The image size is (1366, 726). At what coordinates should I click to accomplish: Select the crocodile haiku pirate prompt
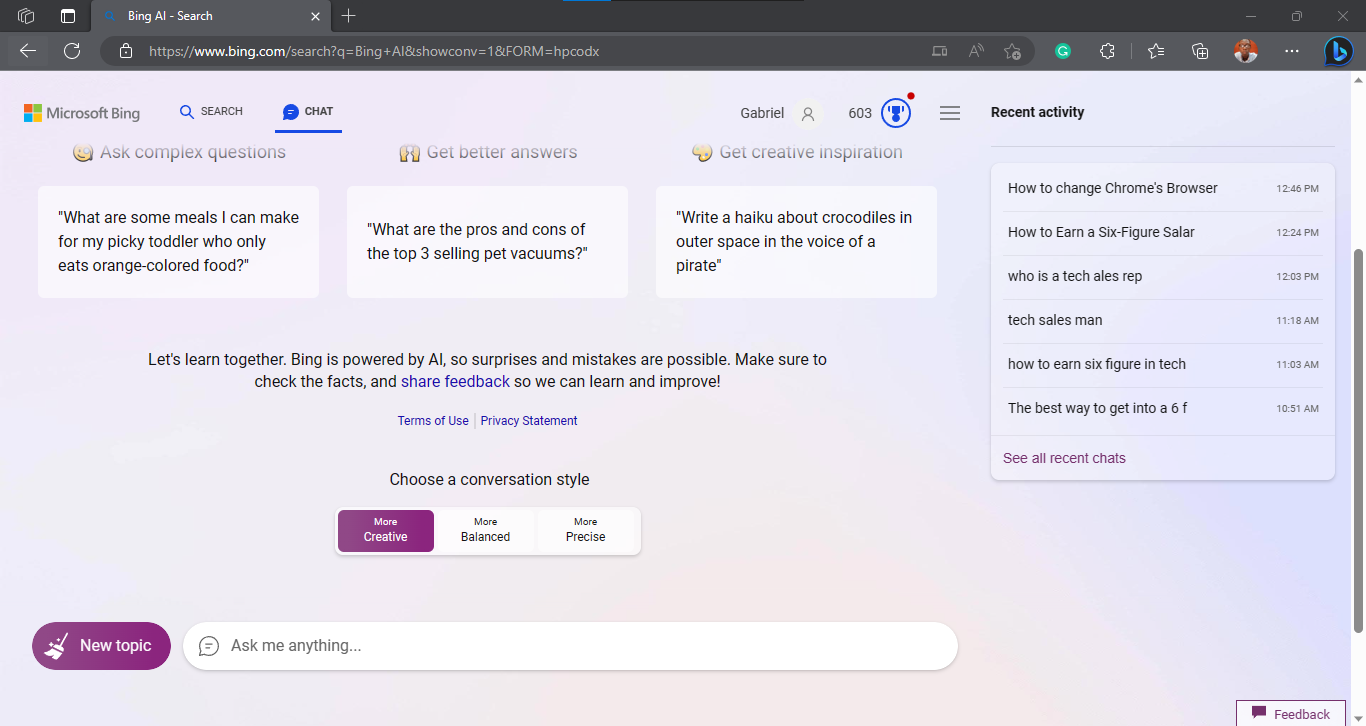[796, 242]
